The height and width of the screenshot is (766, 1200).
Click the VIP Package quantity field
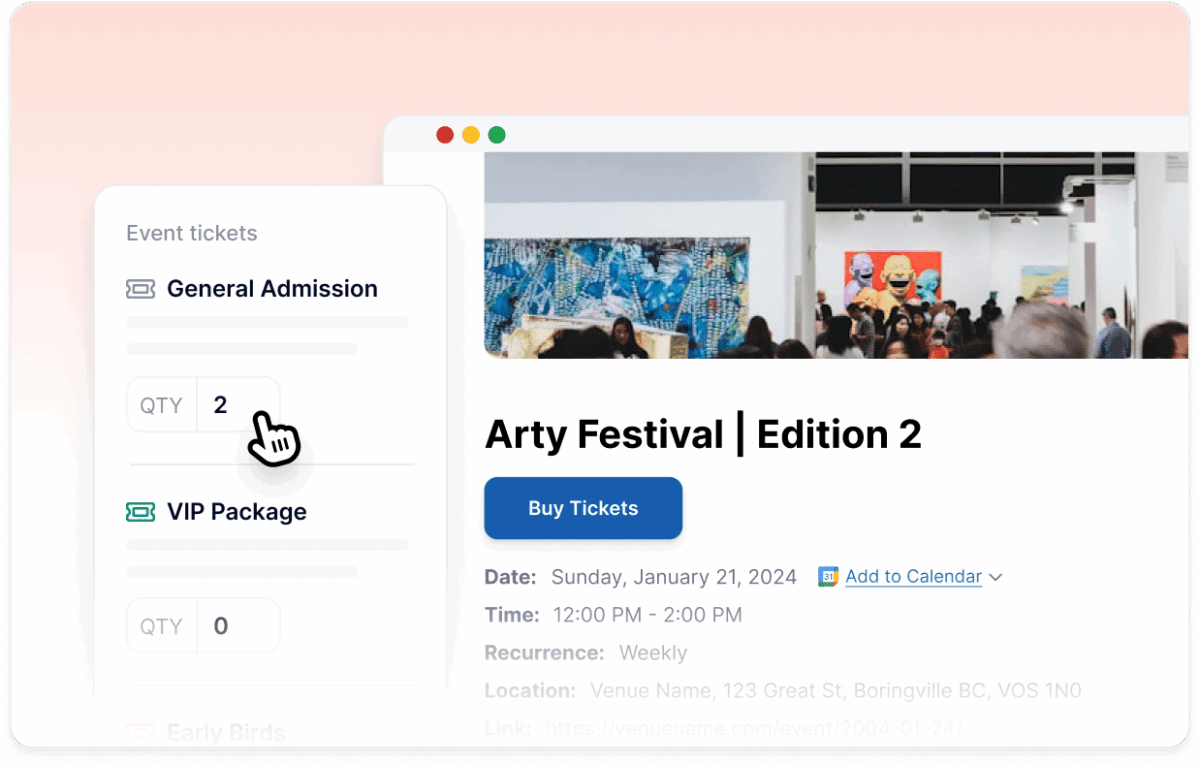click(x=237, y=626)
